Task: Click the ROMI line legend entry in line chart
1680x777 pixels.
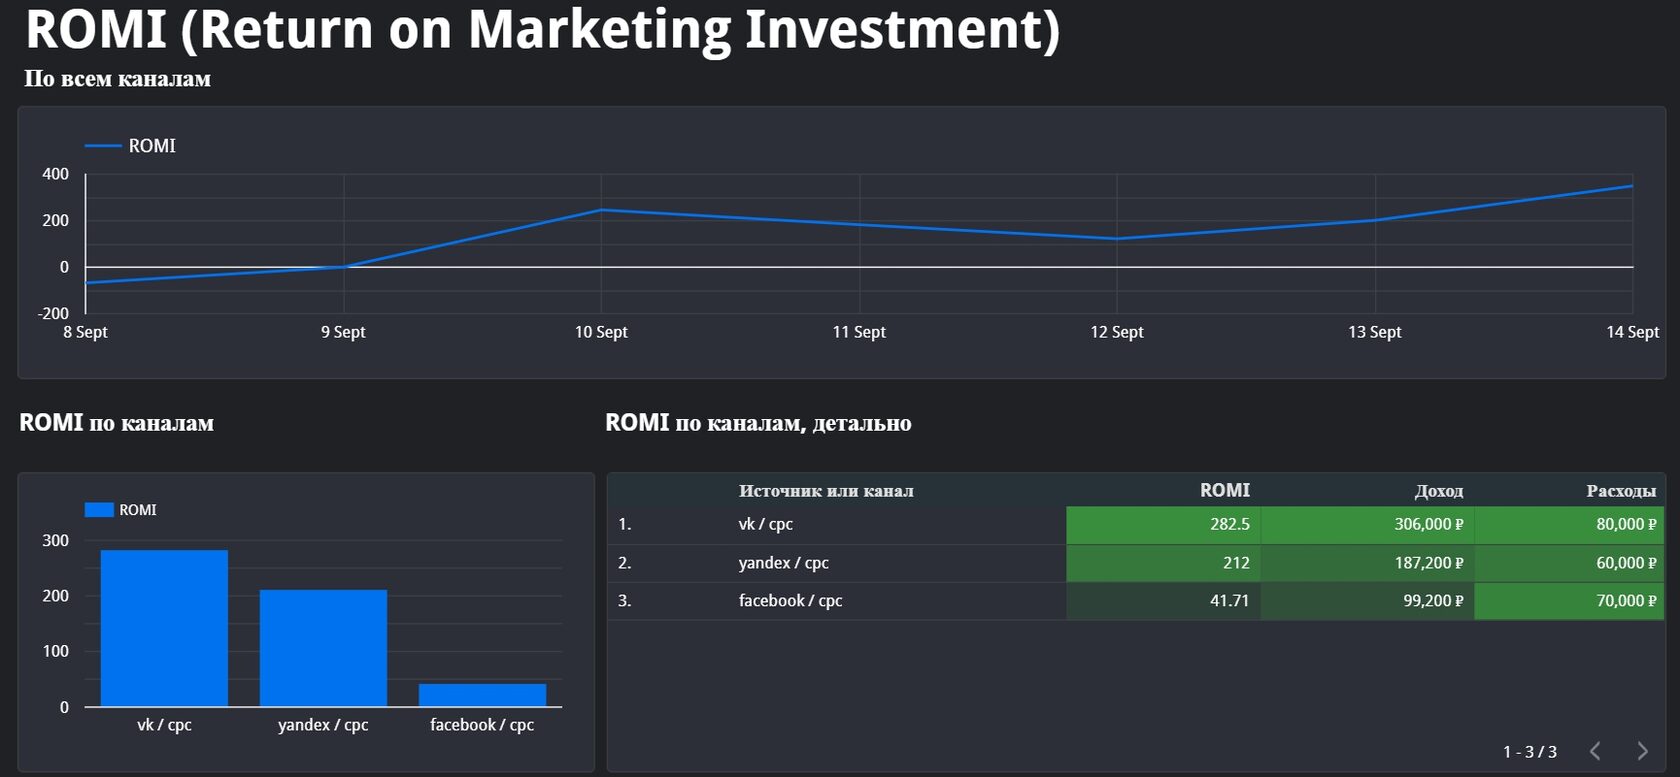Action: pyautogui.click(x=130, y=146)
